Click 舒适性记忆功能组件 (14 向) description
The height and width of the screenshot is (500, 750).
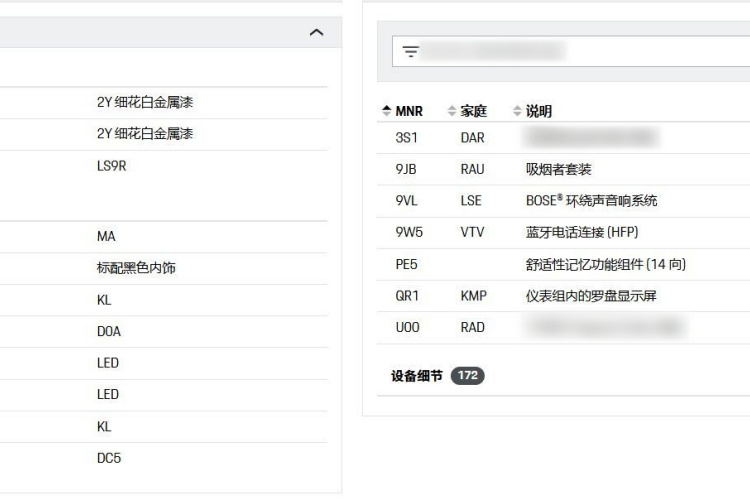pyautogui.click(x=606, y=265)
